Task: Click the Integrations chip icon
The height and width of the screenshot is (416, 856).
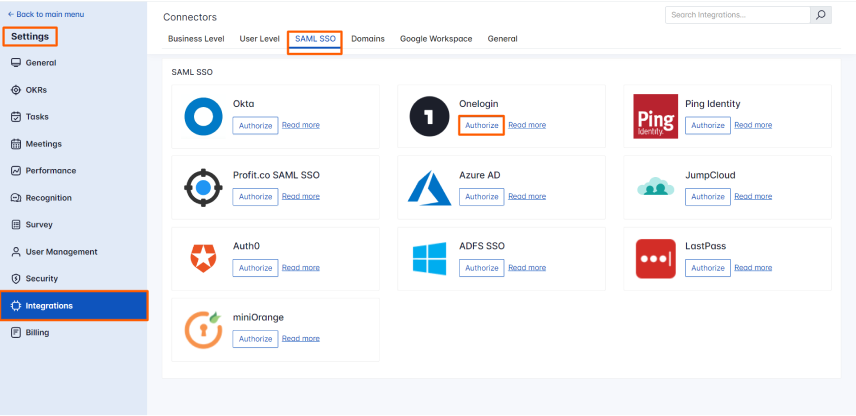Action: click(16, 306)
